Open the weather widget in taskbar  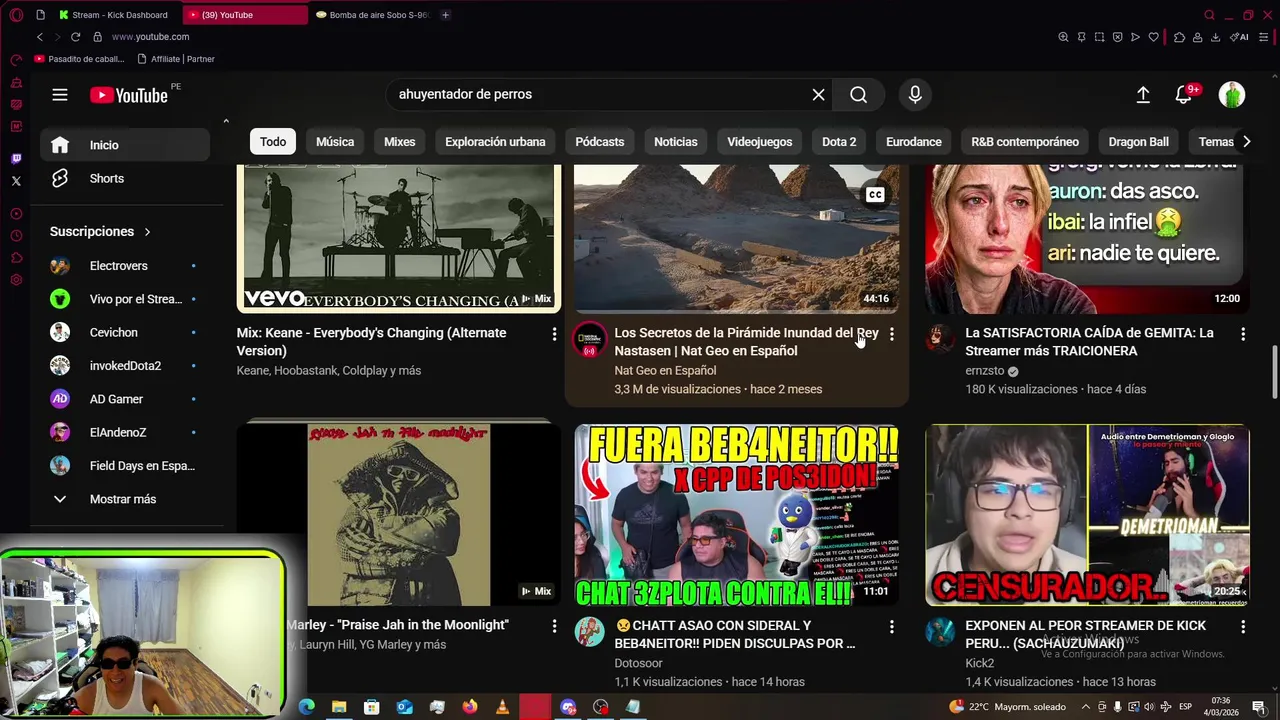[x=1008, y=707]
